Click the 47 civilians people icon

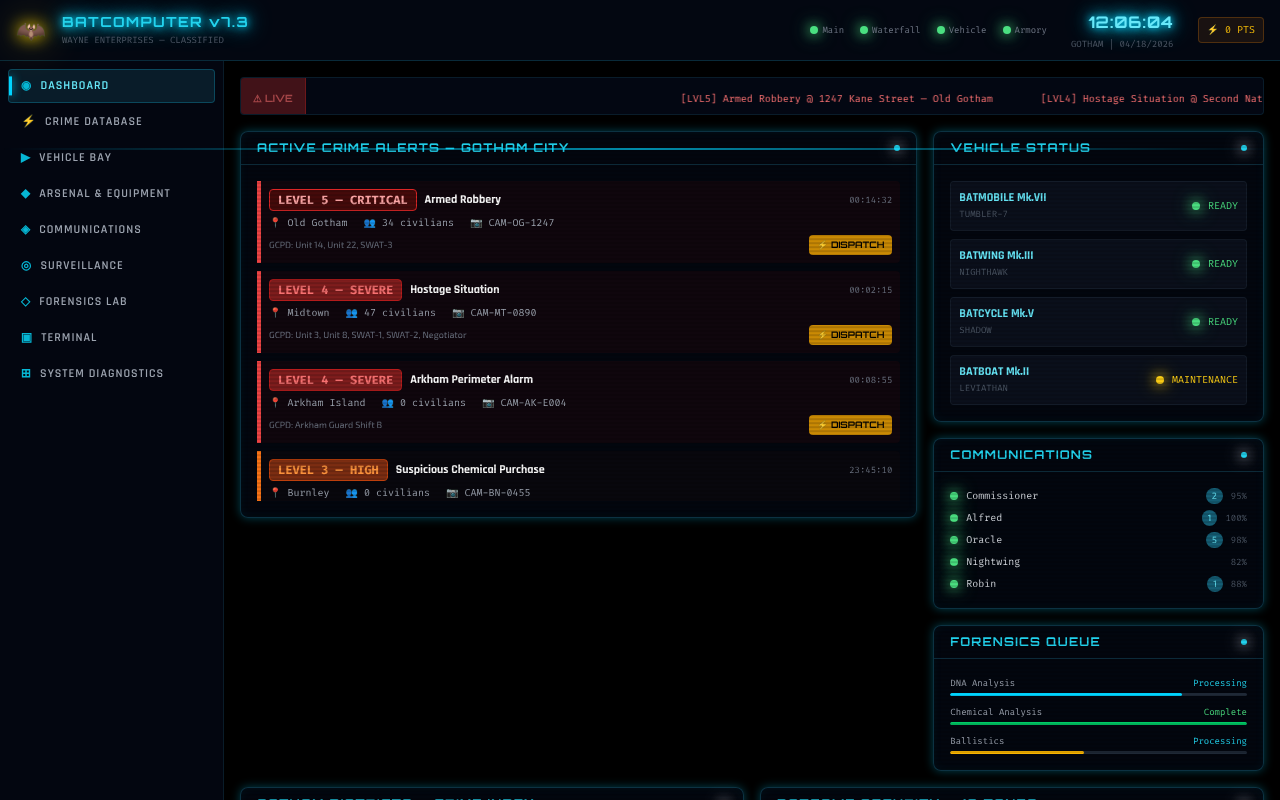click(351, 313)
